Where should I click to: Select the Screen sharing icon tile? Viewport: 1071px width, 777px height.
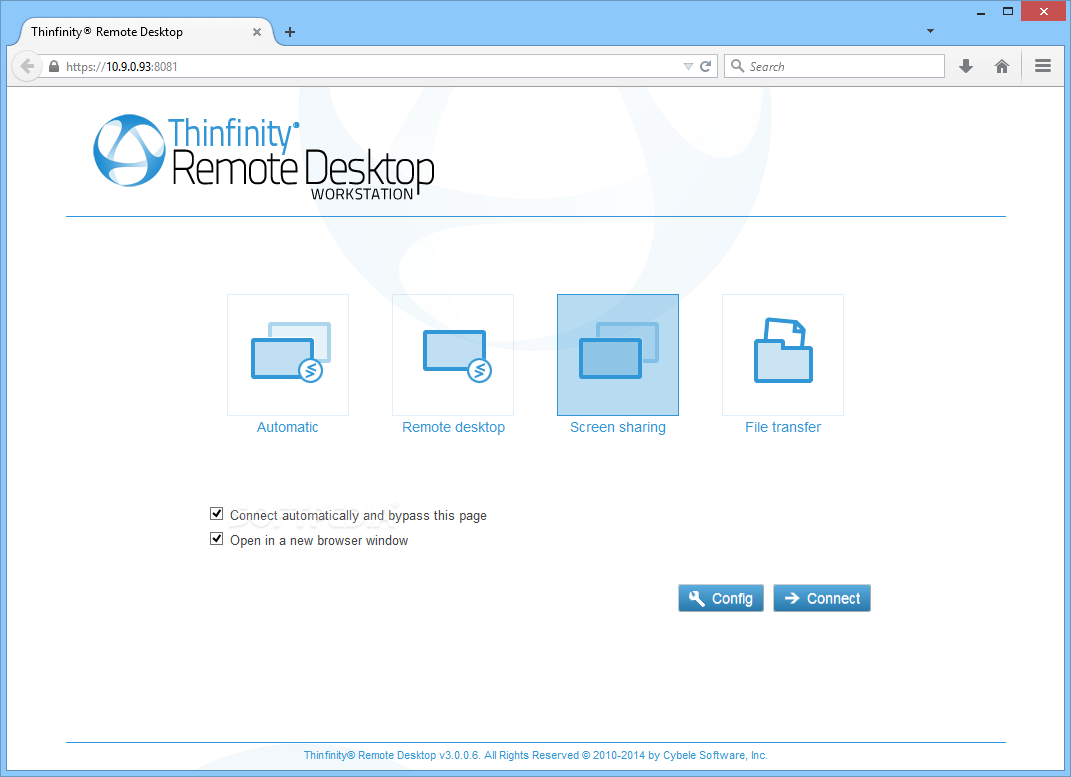coord(617,354)
